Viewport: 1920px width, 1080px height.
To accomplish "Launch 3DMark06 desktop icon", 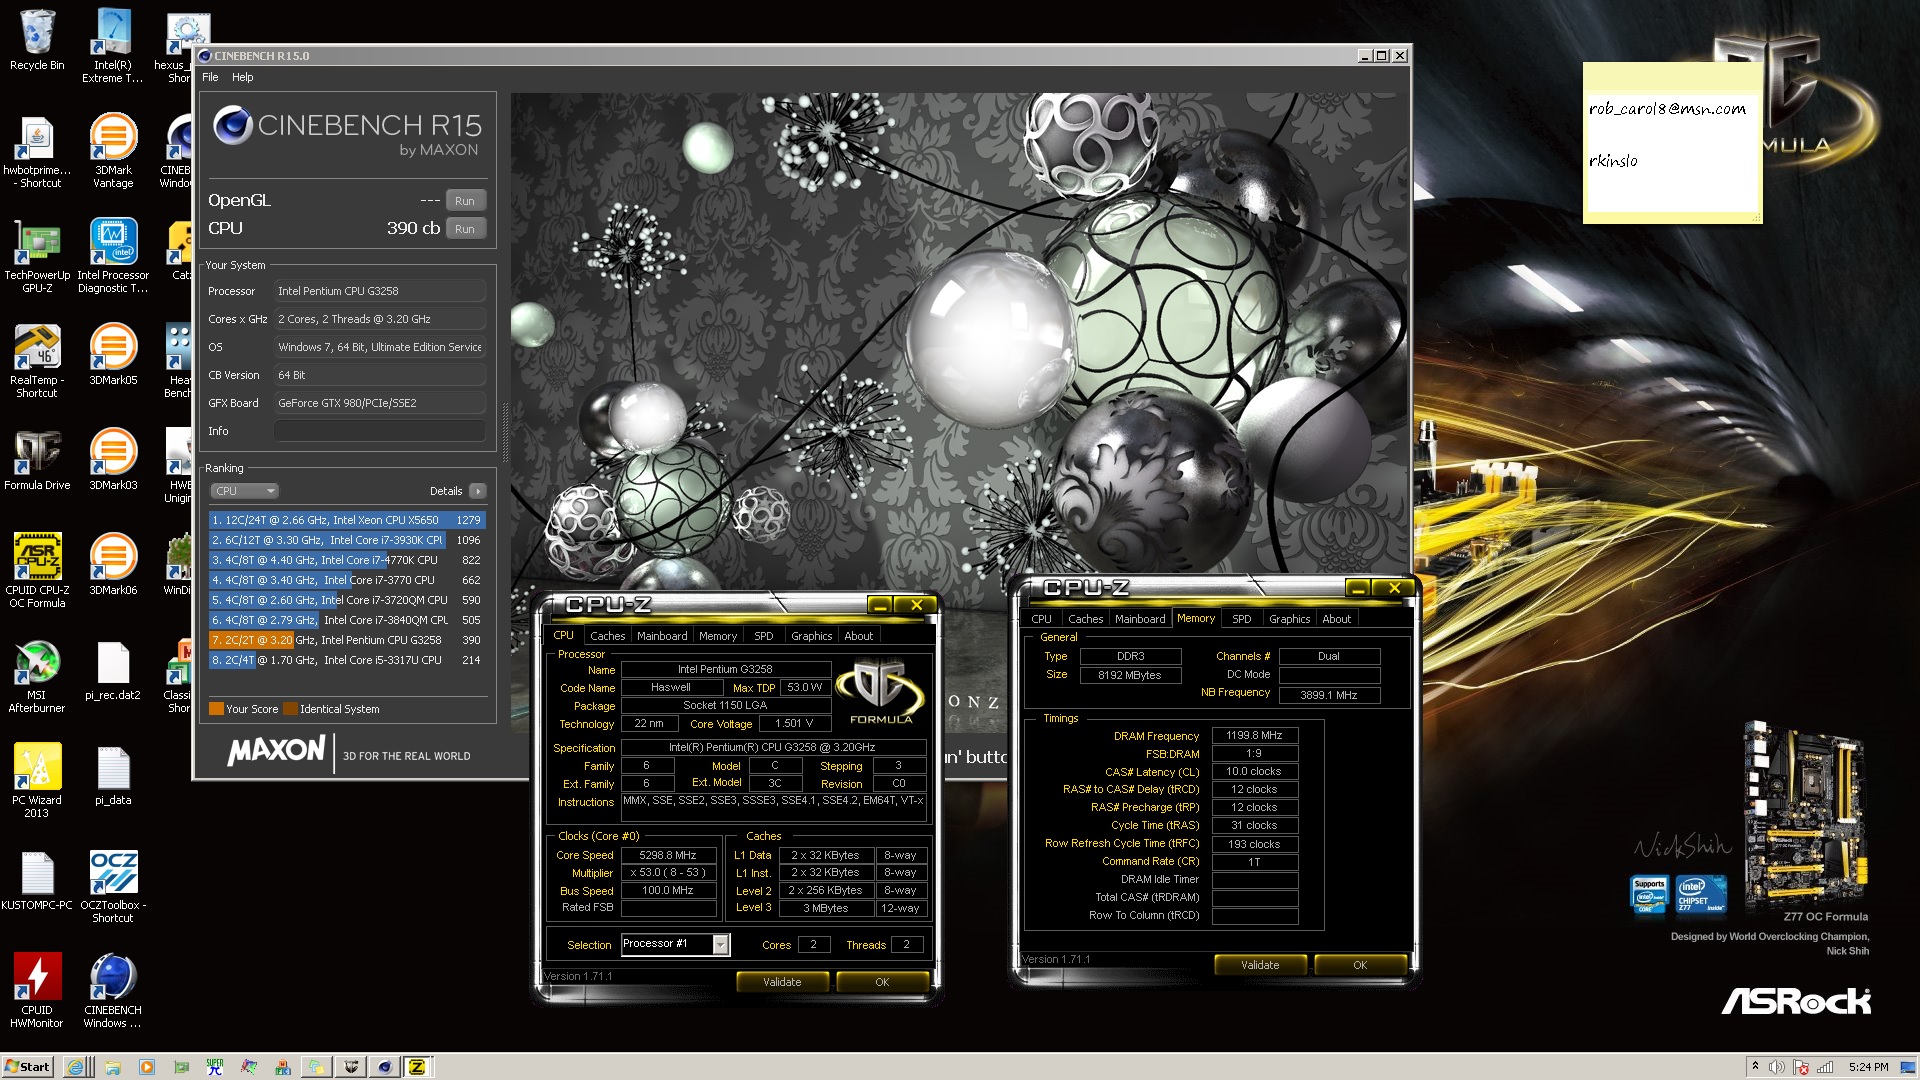I will pos(113,565).
